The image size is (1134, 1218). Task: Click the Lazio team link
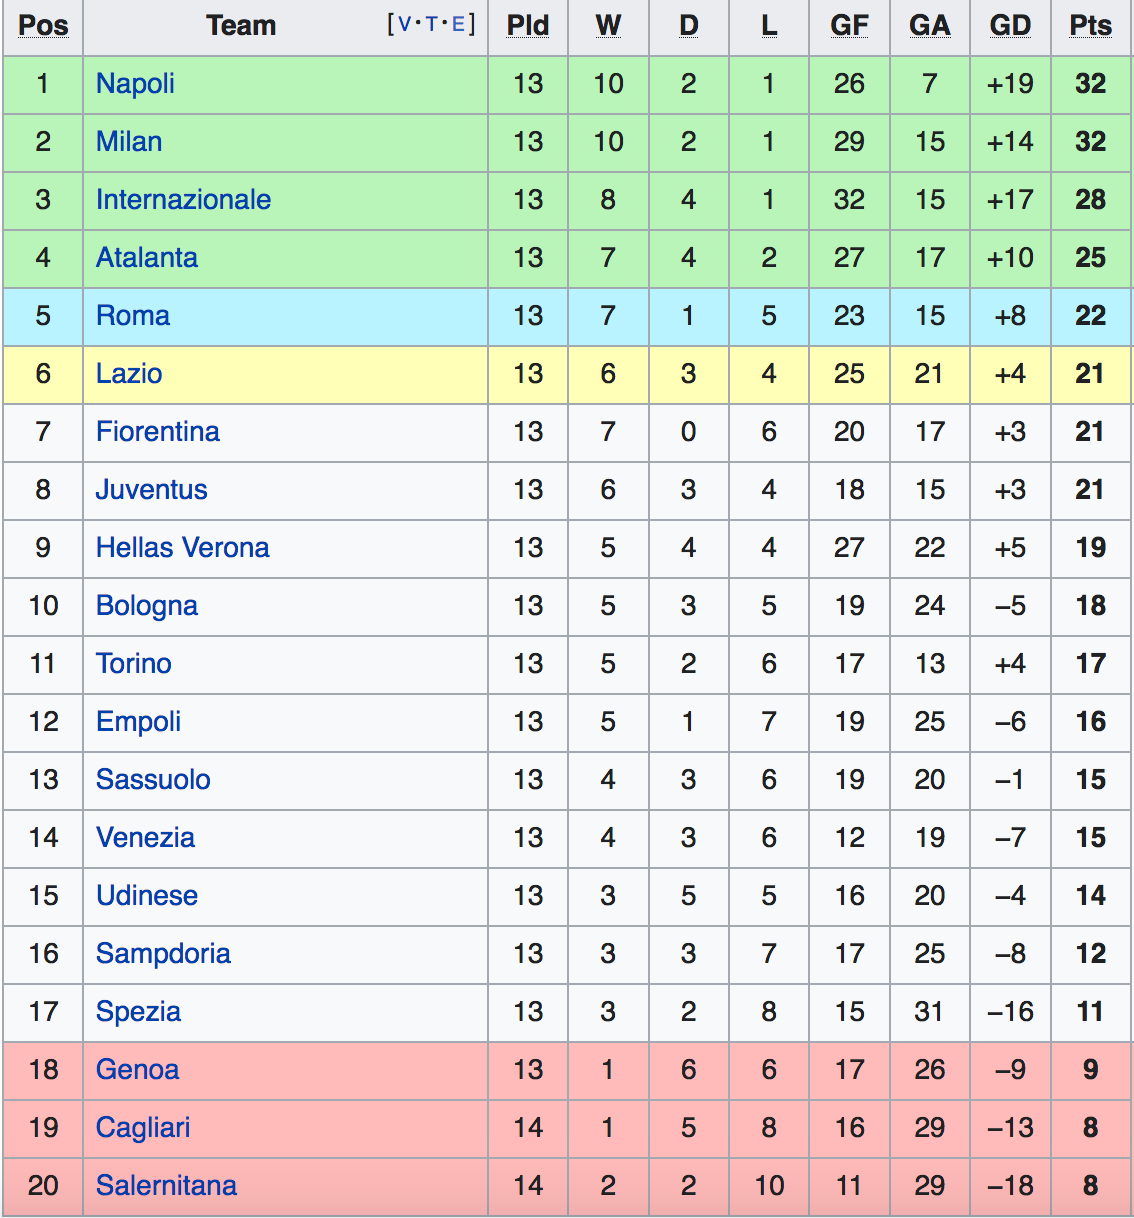coord(129,374)
